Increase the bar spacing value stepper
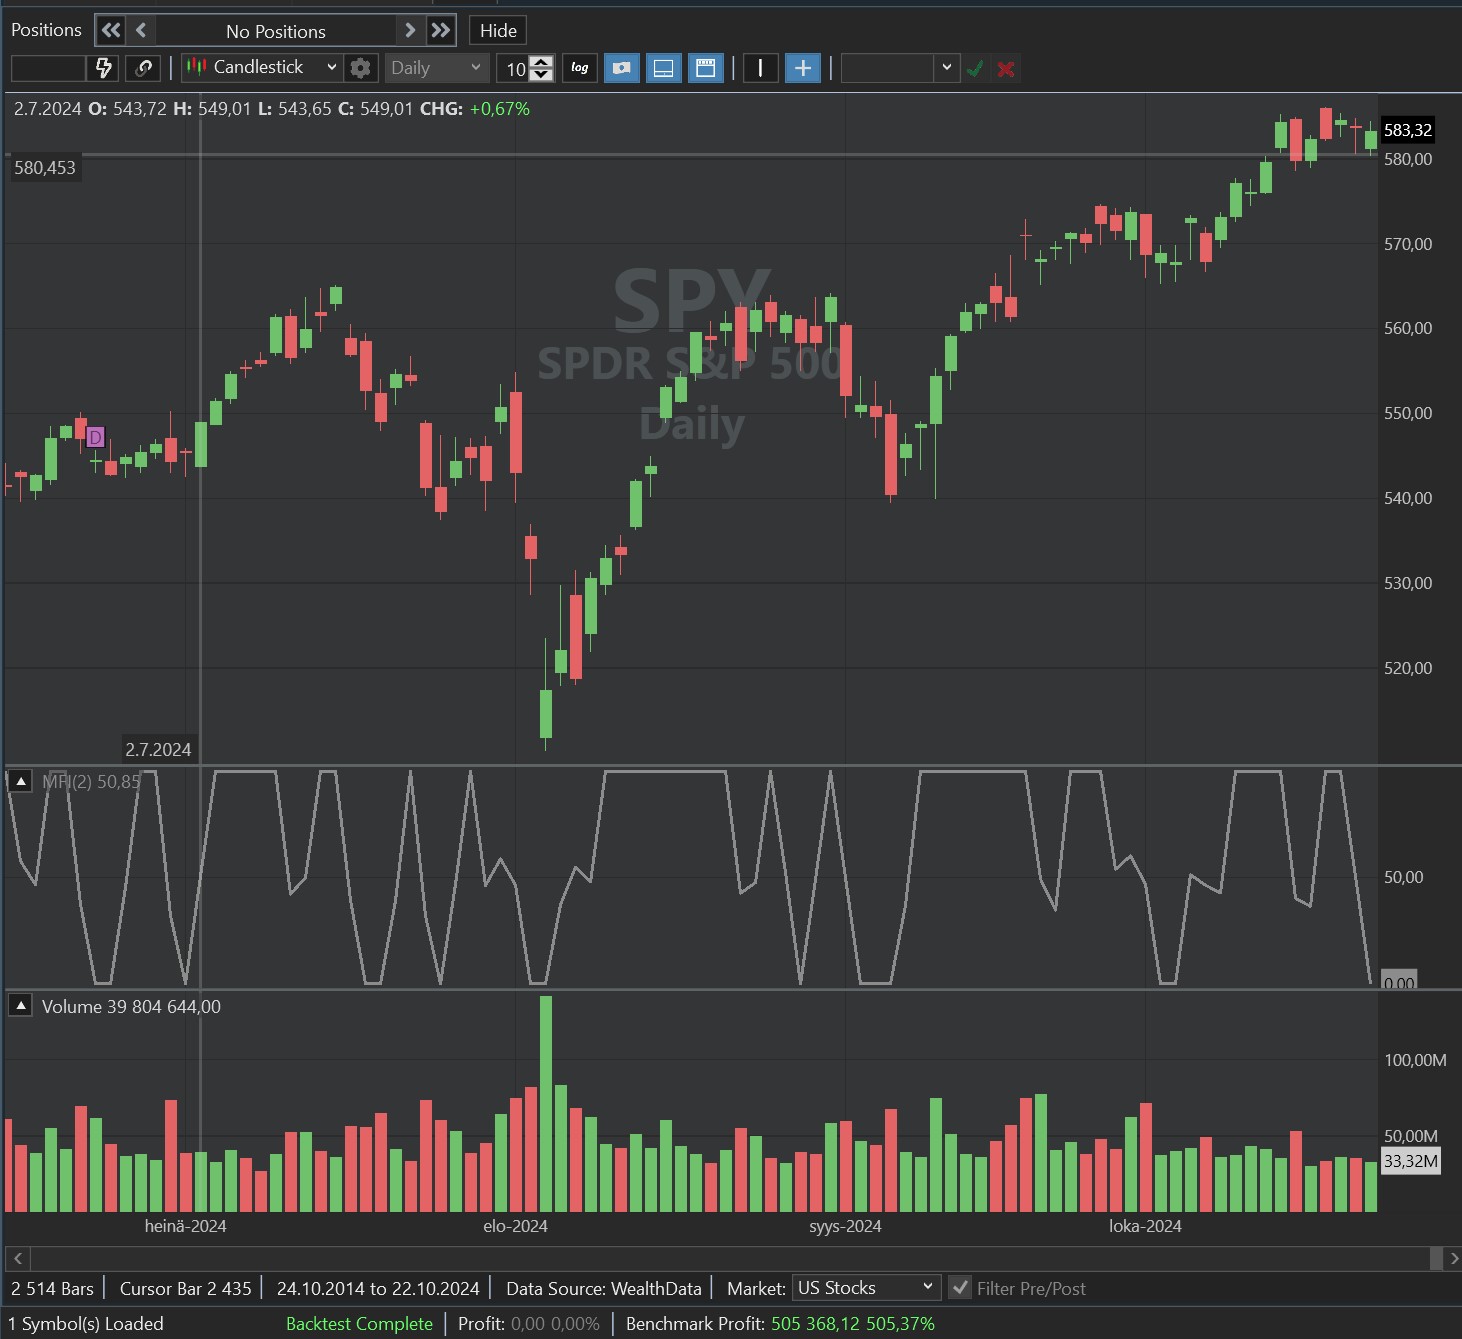The width and height of the screenshot is (1462, 1339). [x=541, y=62]
